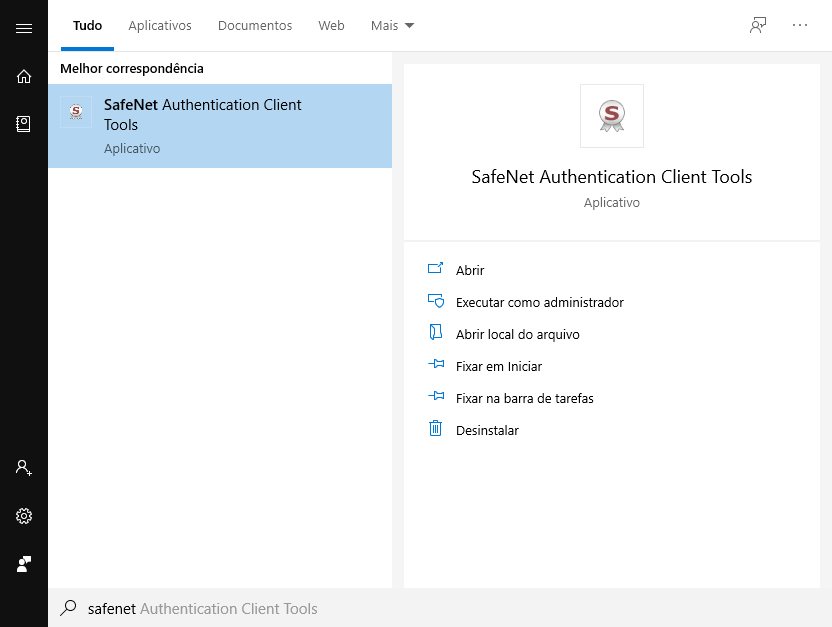Open the hamburger menu in the sidebar
Image resolution: width=832 pixels, height=627 pixels.
[24, 27]
